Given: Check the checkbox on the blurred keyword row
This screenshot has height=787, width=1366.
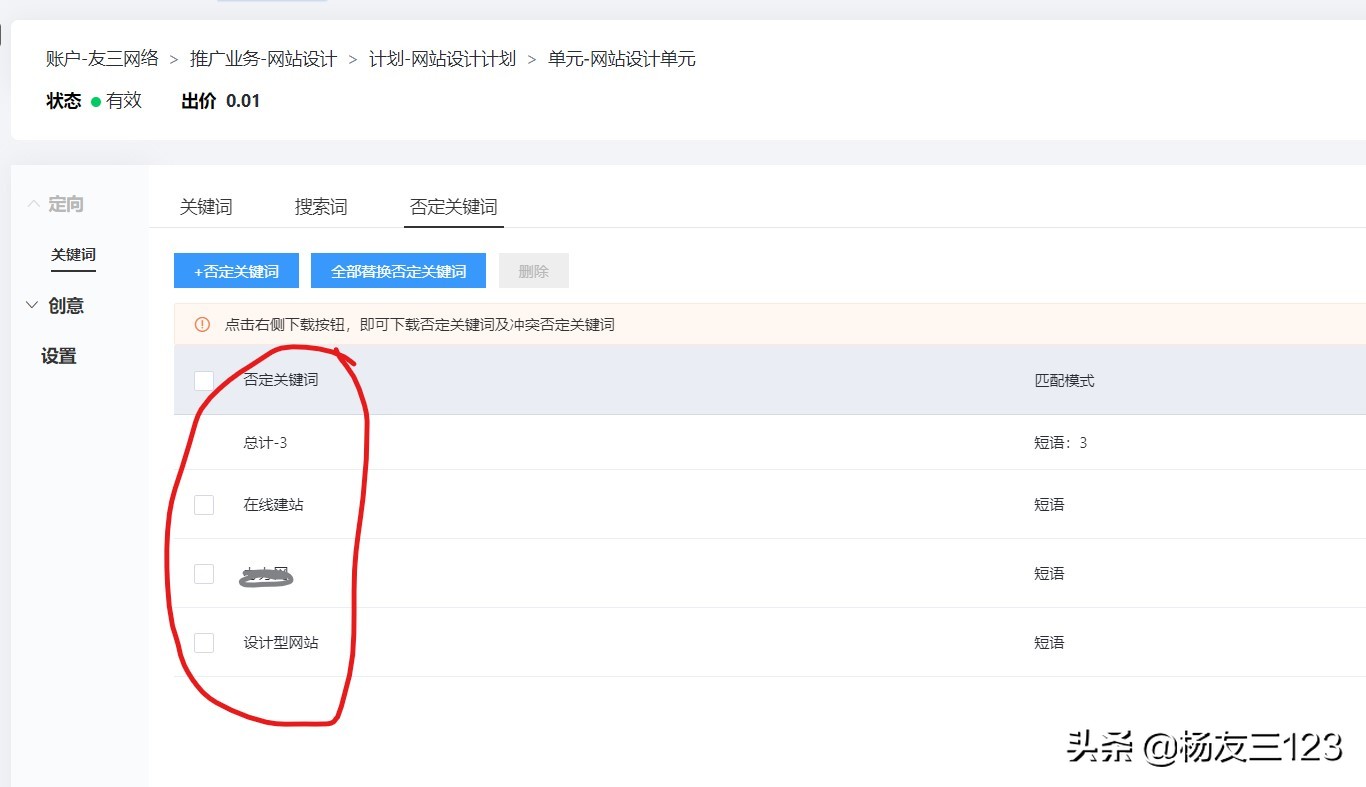Looking at the screenshot, I should [204, 573].
